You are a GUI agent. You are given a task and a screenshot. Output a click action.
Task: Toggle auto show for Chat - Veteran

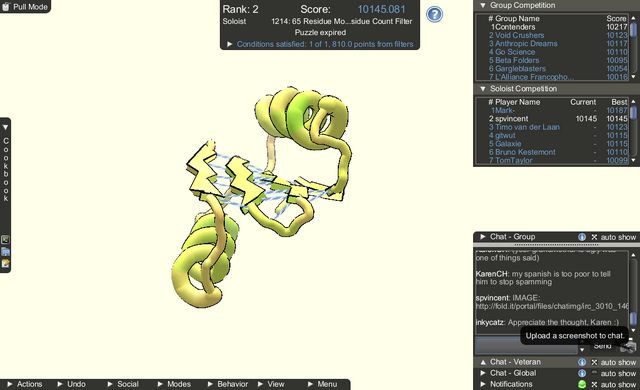pos(594,362)
